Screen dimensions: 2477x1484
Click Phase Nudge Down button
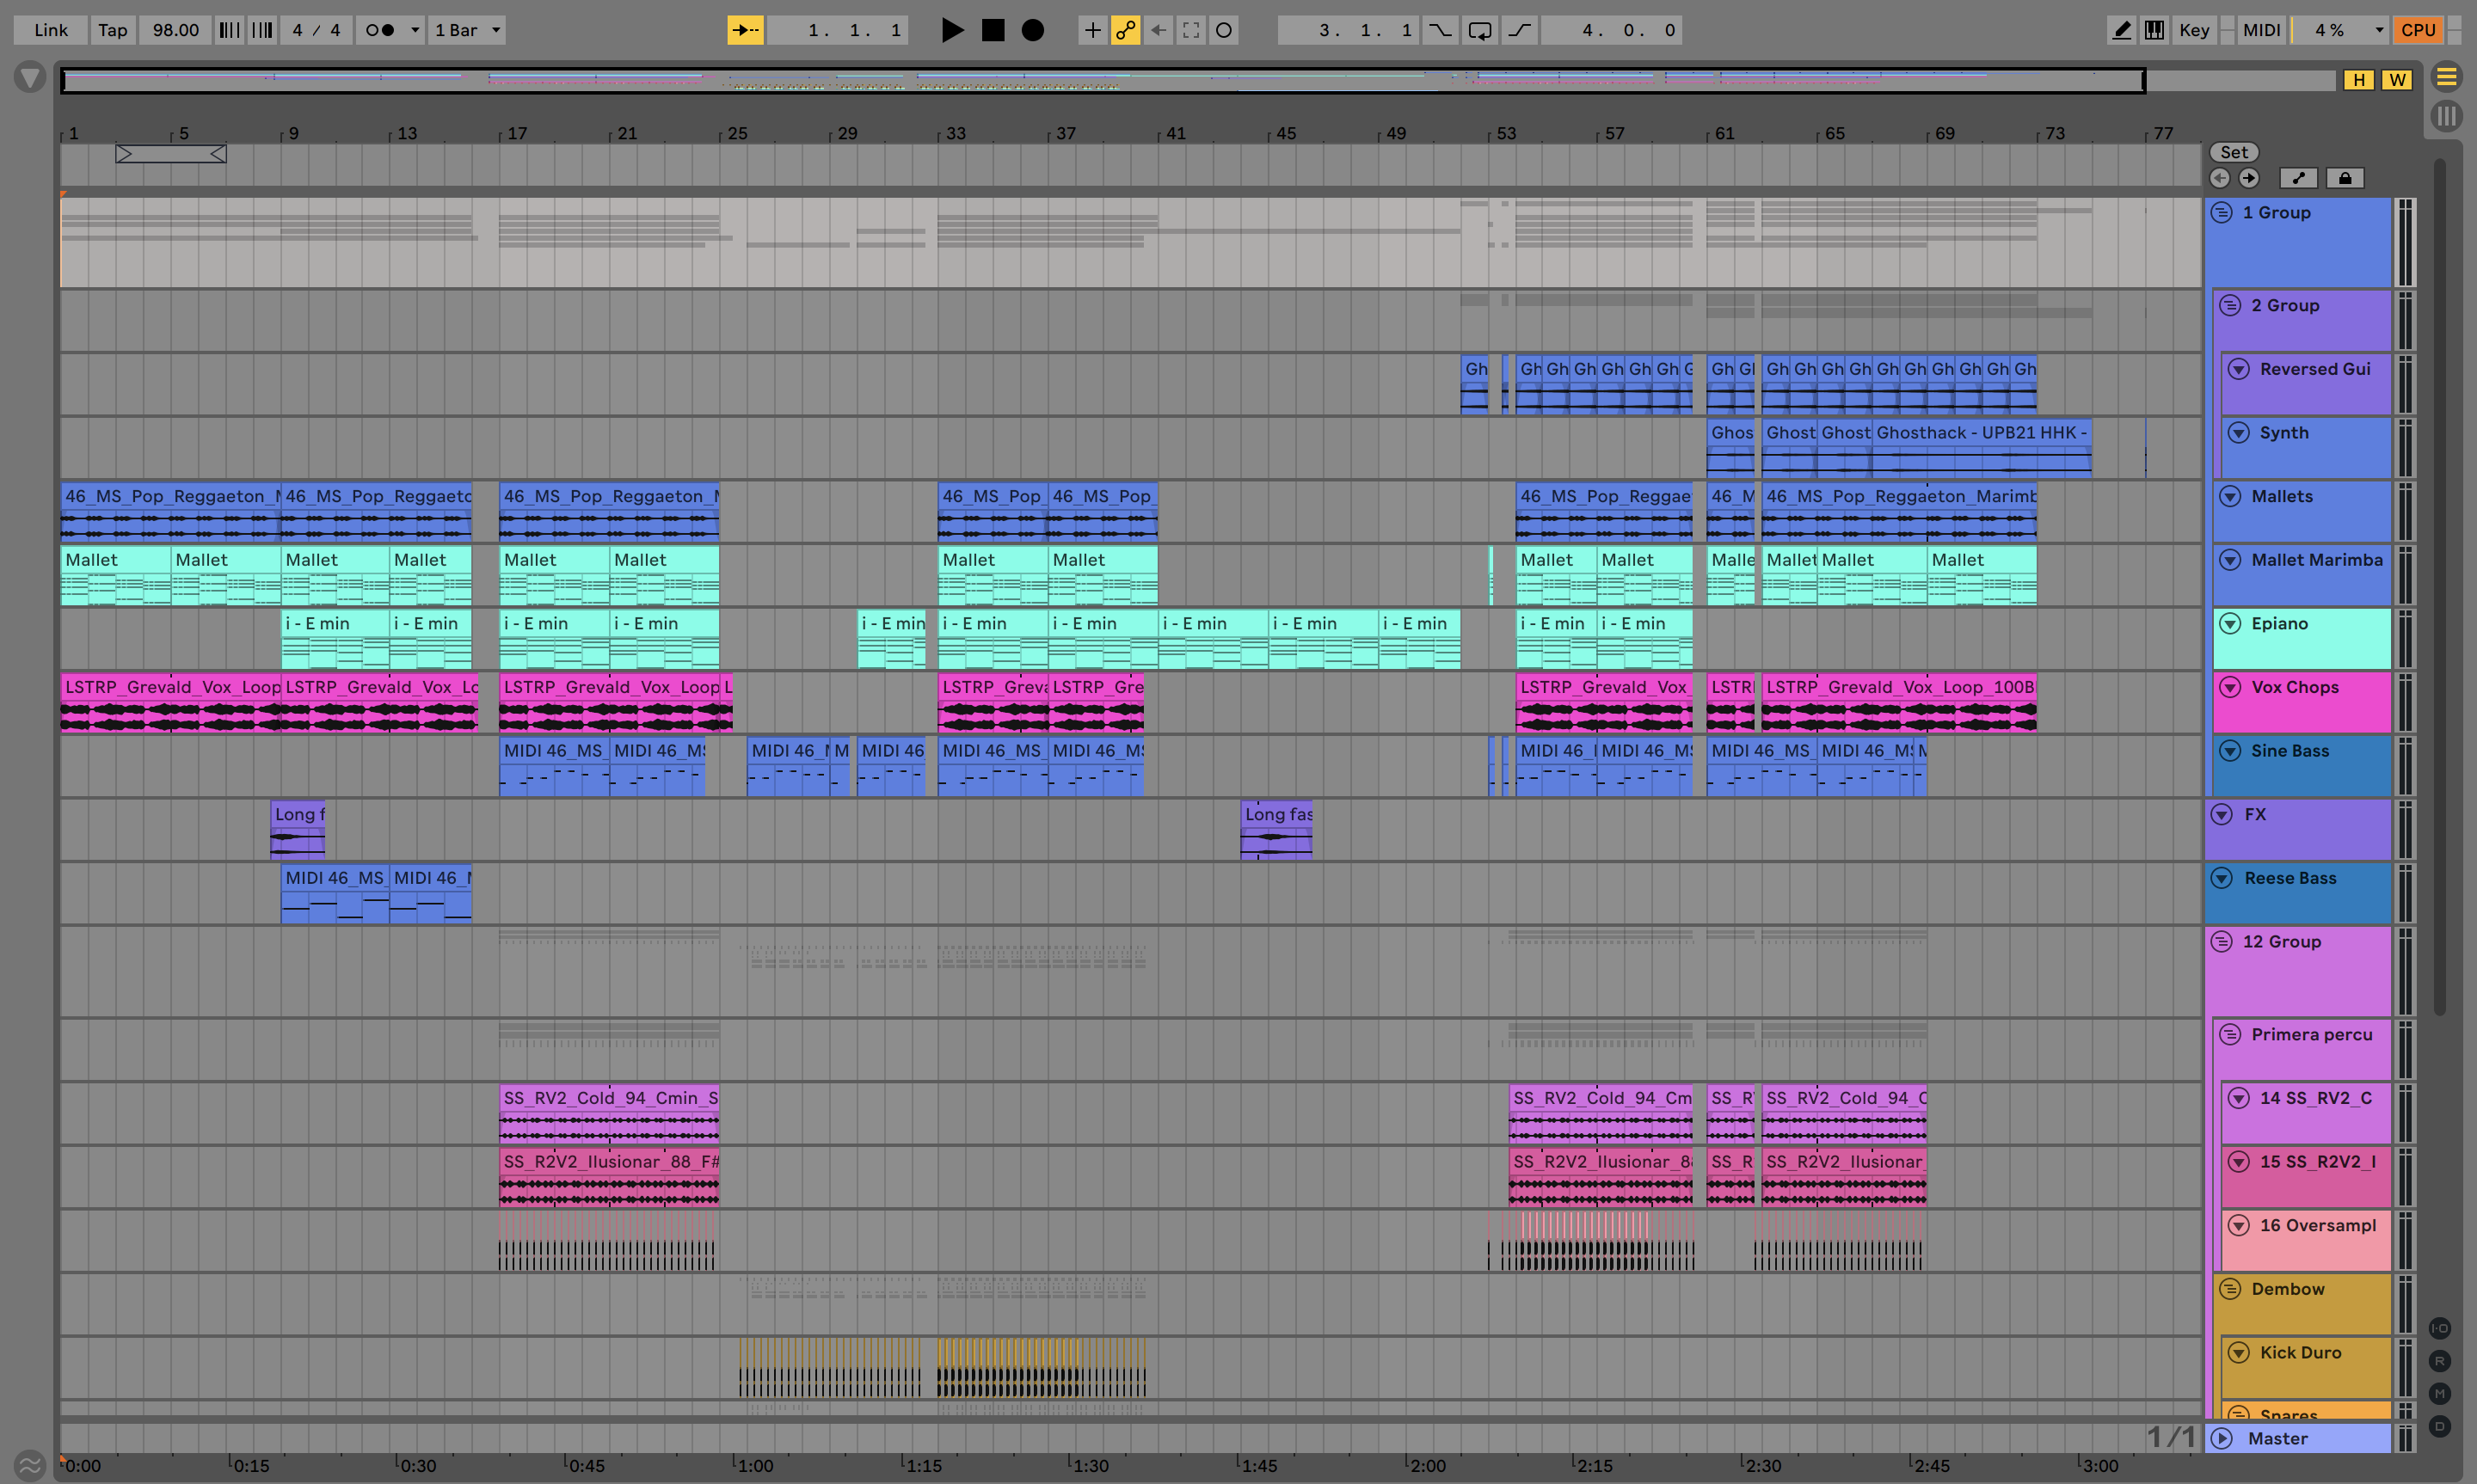tap(229, 30)
